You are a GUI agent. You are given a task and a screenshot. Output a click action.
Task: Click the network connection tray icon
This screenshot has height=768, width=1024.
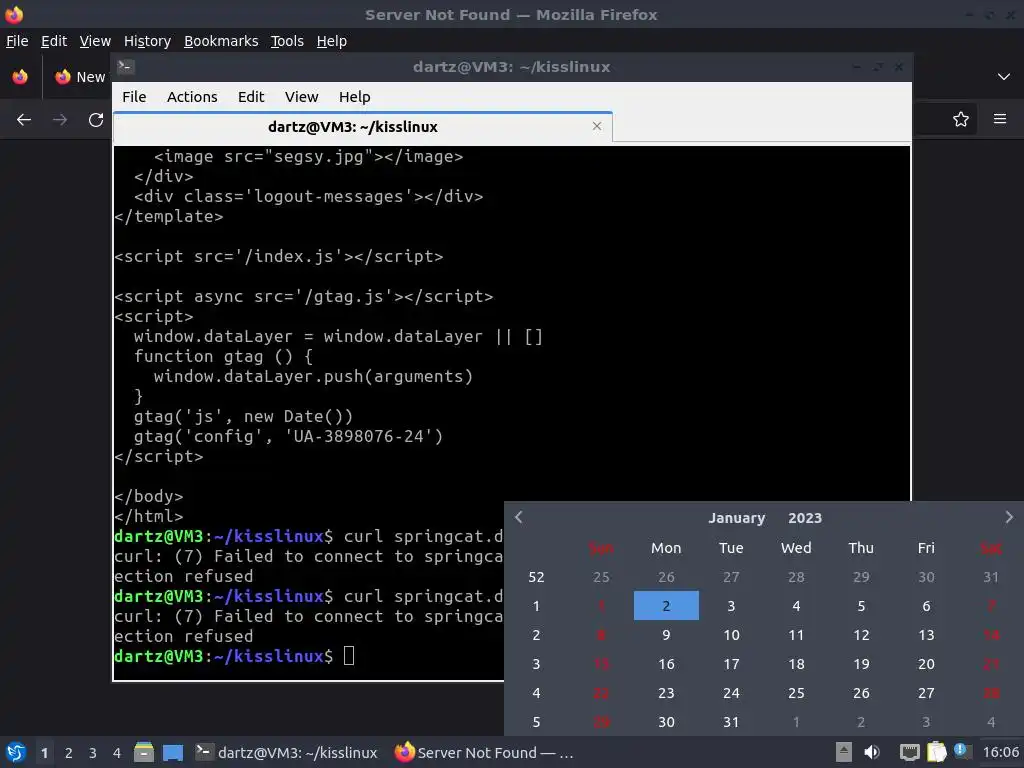point(909,752)
